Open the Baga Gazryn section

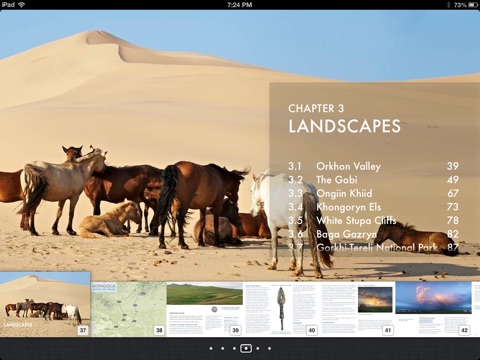[x=373, y=234]
